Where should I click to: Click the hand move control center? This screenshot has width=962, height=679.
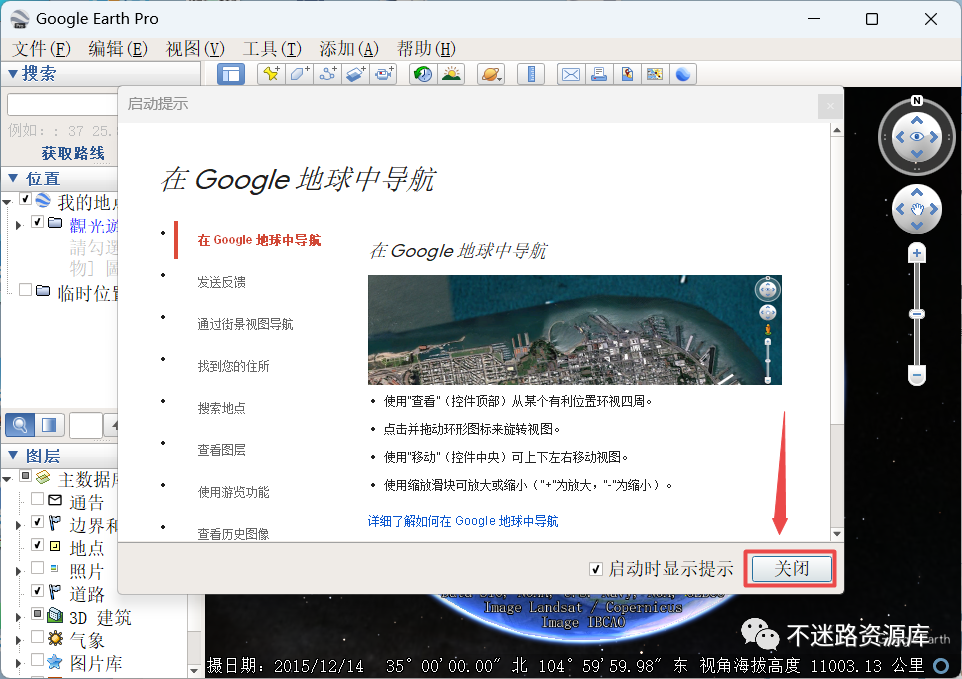pyautogui.click(x=917, y=210)
